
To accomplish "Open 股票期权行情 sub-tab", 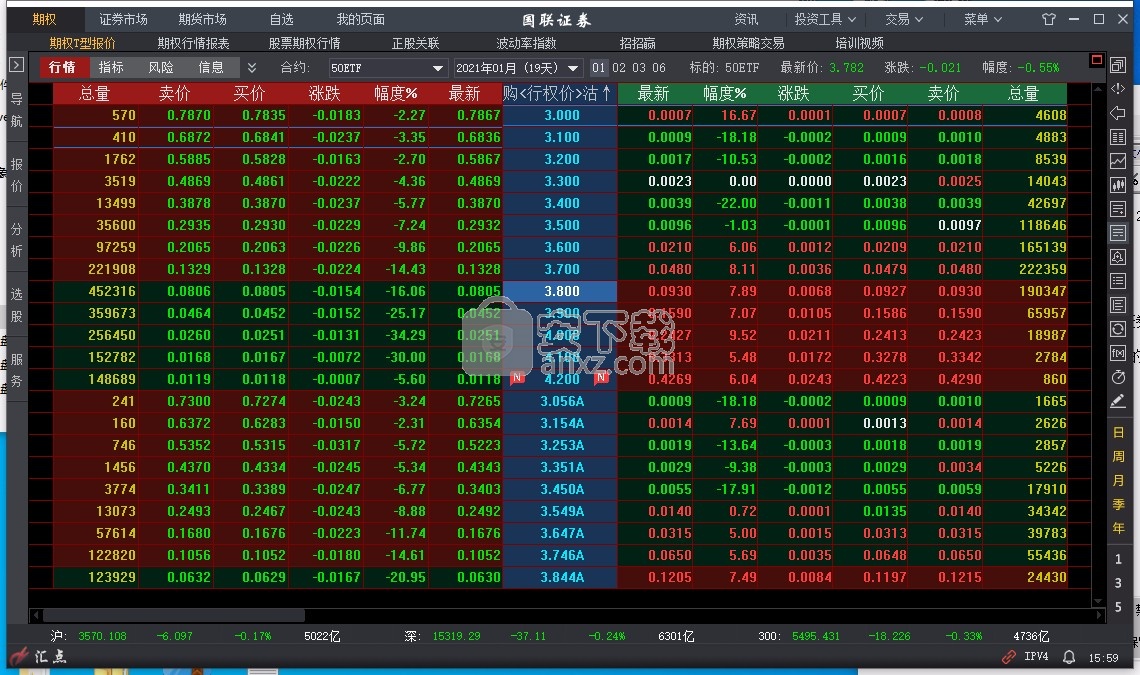I will tap(305, 43).
